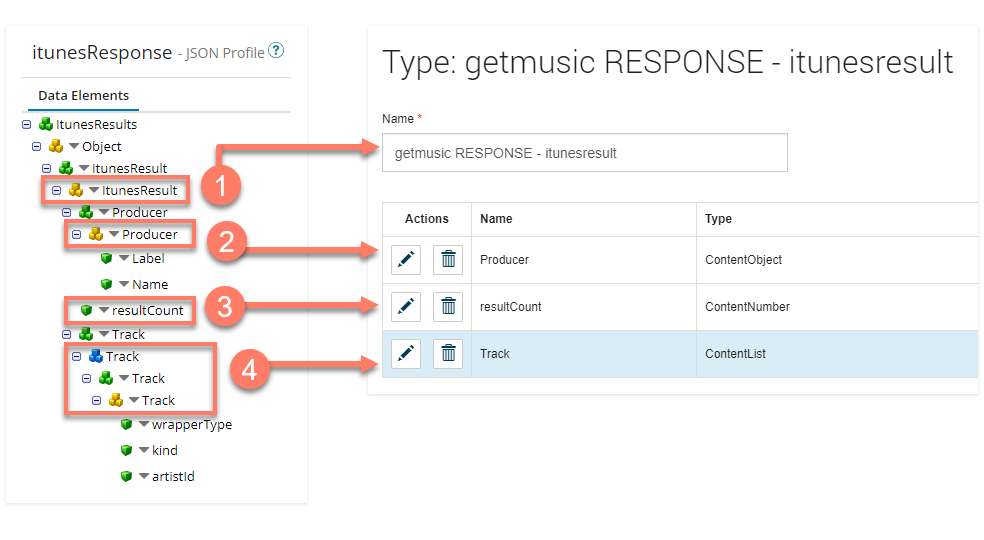Open the JSON Profile help icon
Image resolution: width=984 pixels, height=540 pixels.
276,50
